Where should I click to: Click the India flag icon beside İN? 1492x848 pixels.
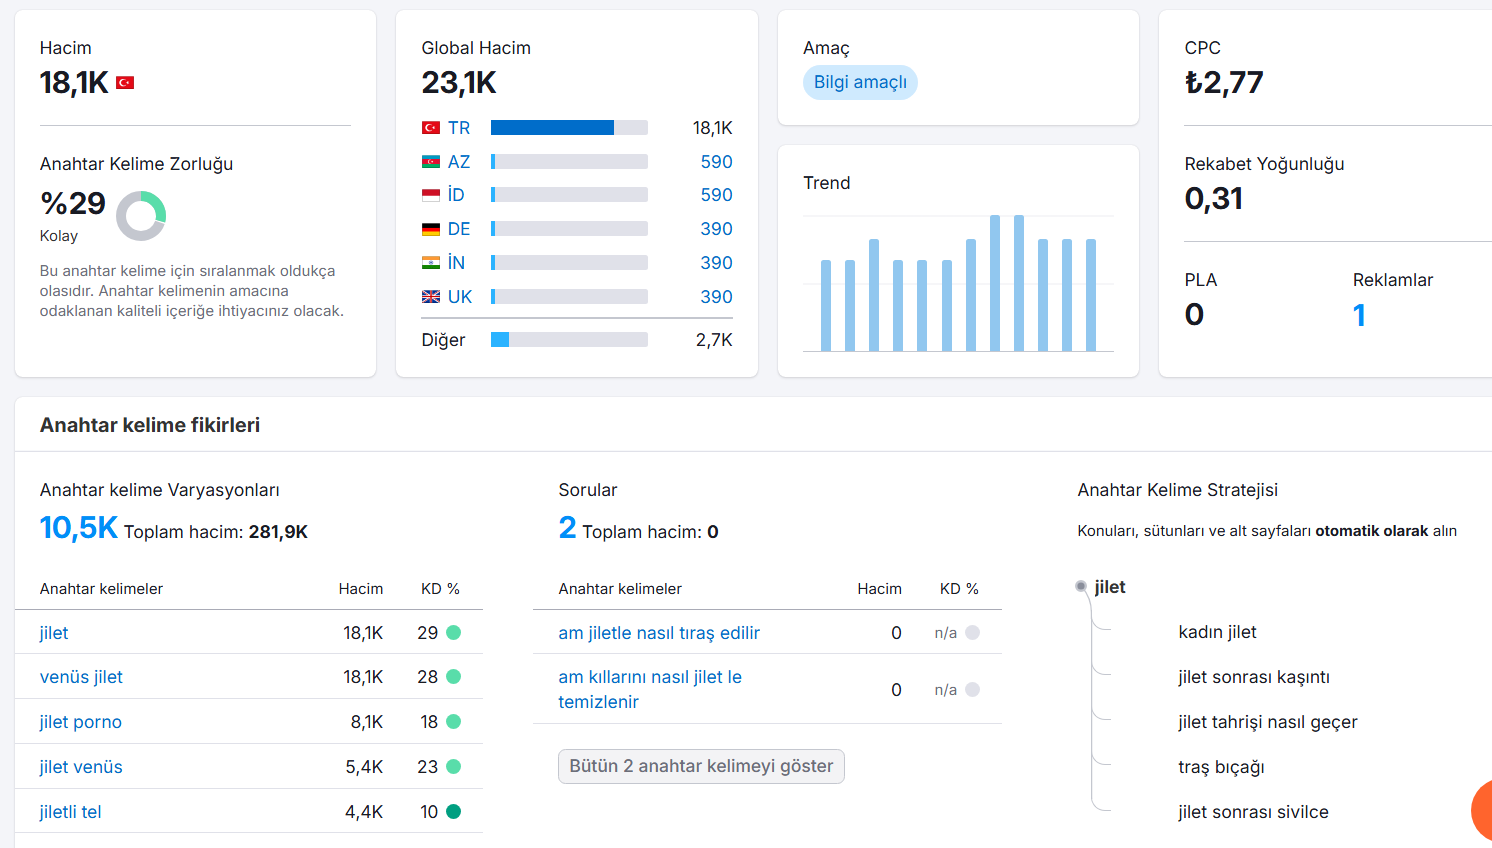pyautogui.click(x=431, y=263)
